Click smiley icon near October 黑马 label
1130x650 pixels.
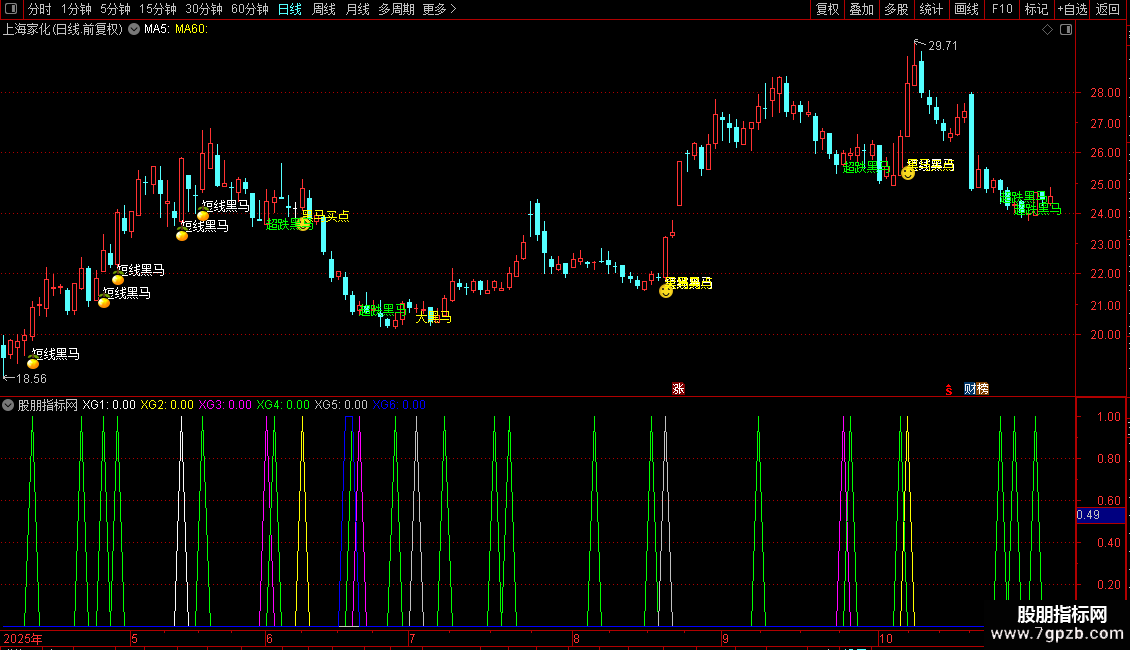[908, 173]
